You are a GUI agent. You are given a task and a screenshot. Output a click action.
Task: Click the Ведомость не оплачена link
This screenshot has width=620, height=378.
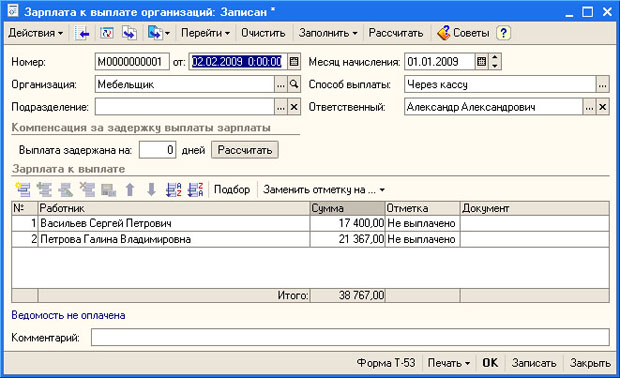click(x=68, y=315)
